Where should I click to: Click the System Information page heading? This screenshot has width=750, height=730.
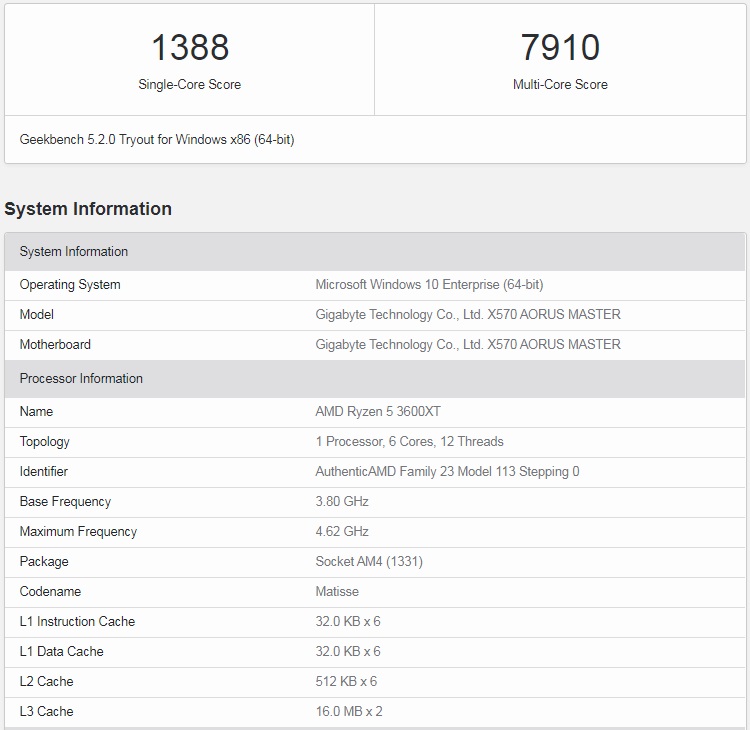[x=88, y=209]
